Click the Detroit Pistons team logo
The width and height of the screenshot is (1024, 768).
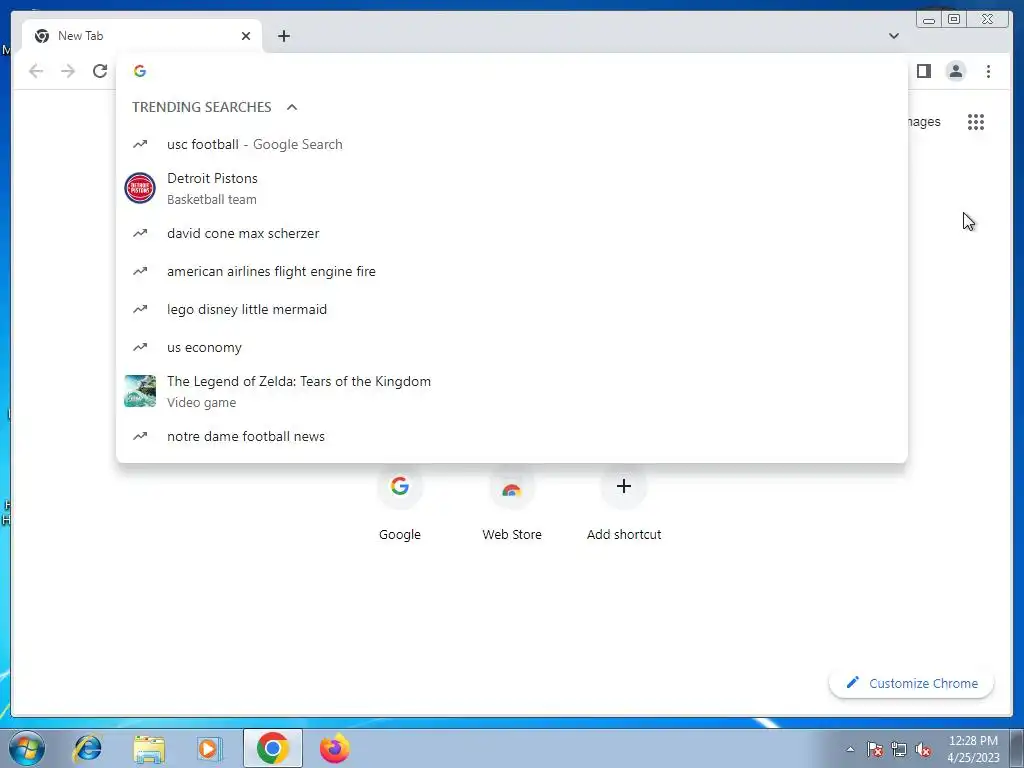point(140,188)
